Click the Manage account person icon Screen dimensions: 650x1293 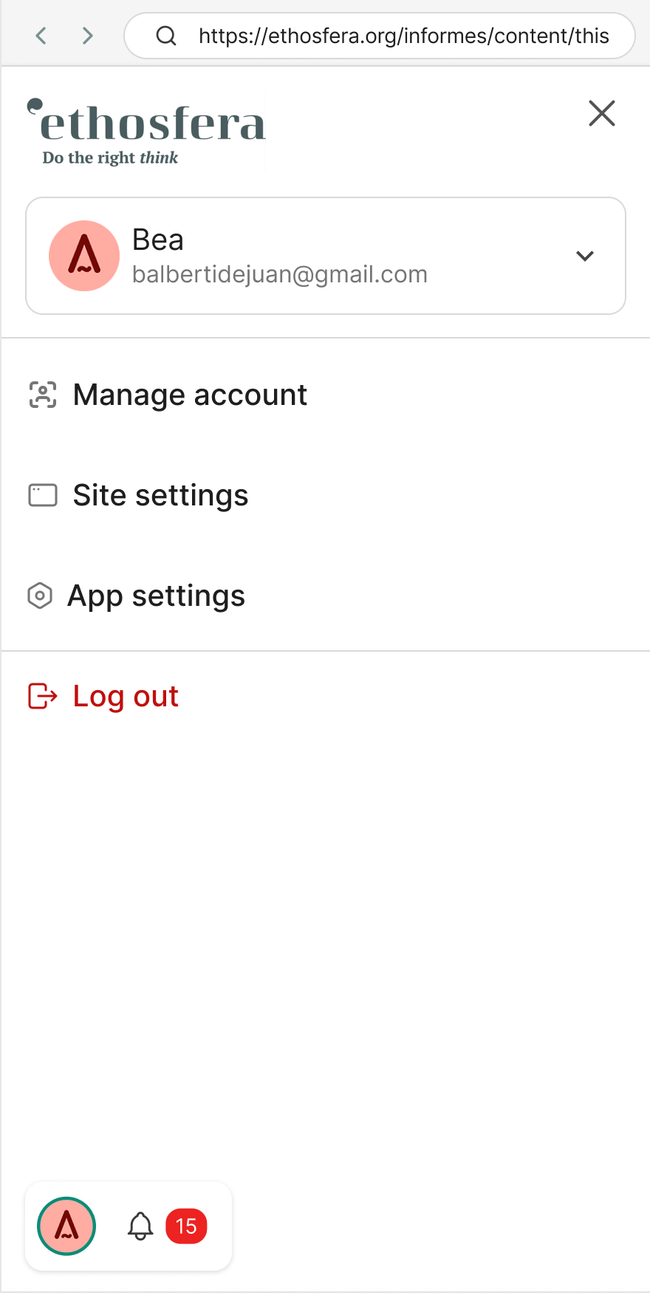[x=42, y=395]
